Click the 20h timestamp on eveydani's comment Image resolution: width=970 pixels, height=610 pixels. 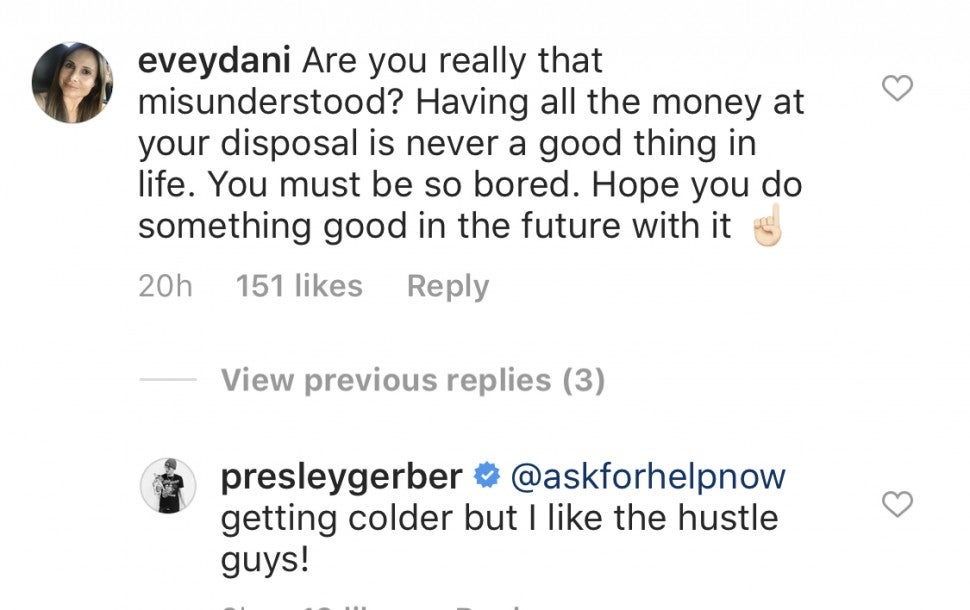(164, 287)
